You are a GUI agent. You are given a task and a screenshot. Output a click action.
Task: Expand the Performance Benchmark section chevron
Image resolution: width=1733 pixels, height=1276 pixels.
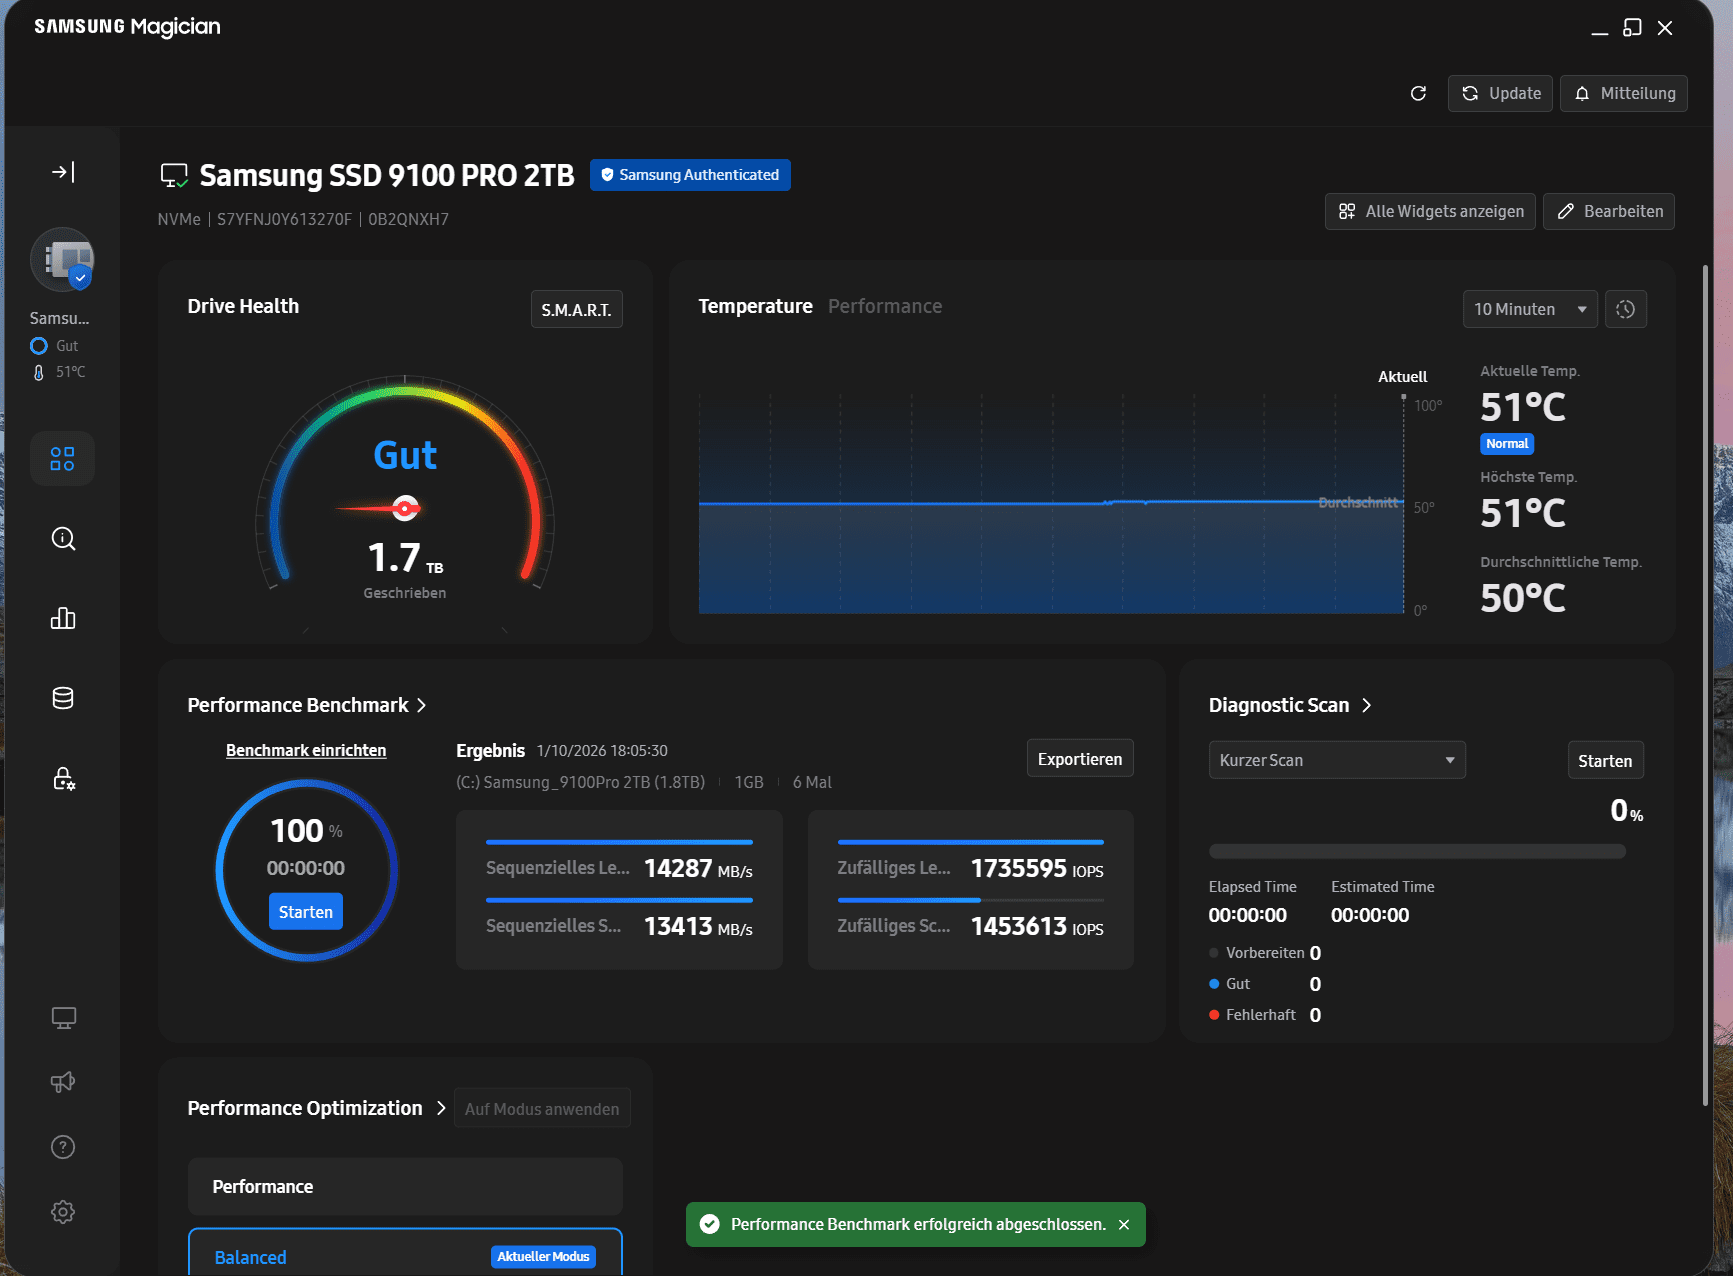point(422,705)
